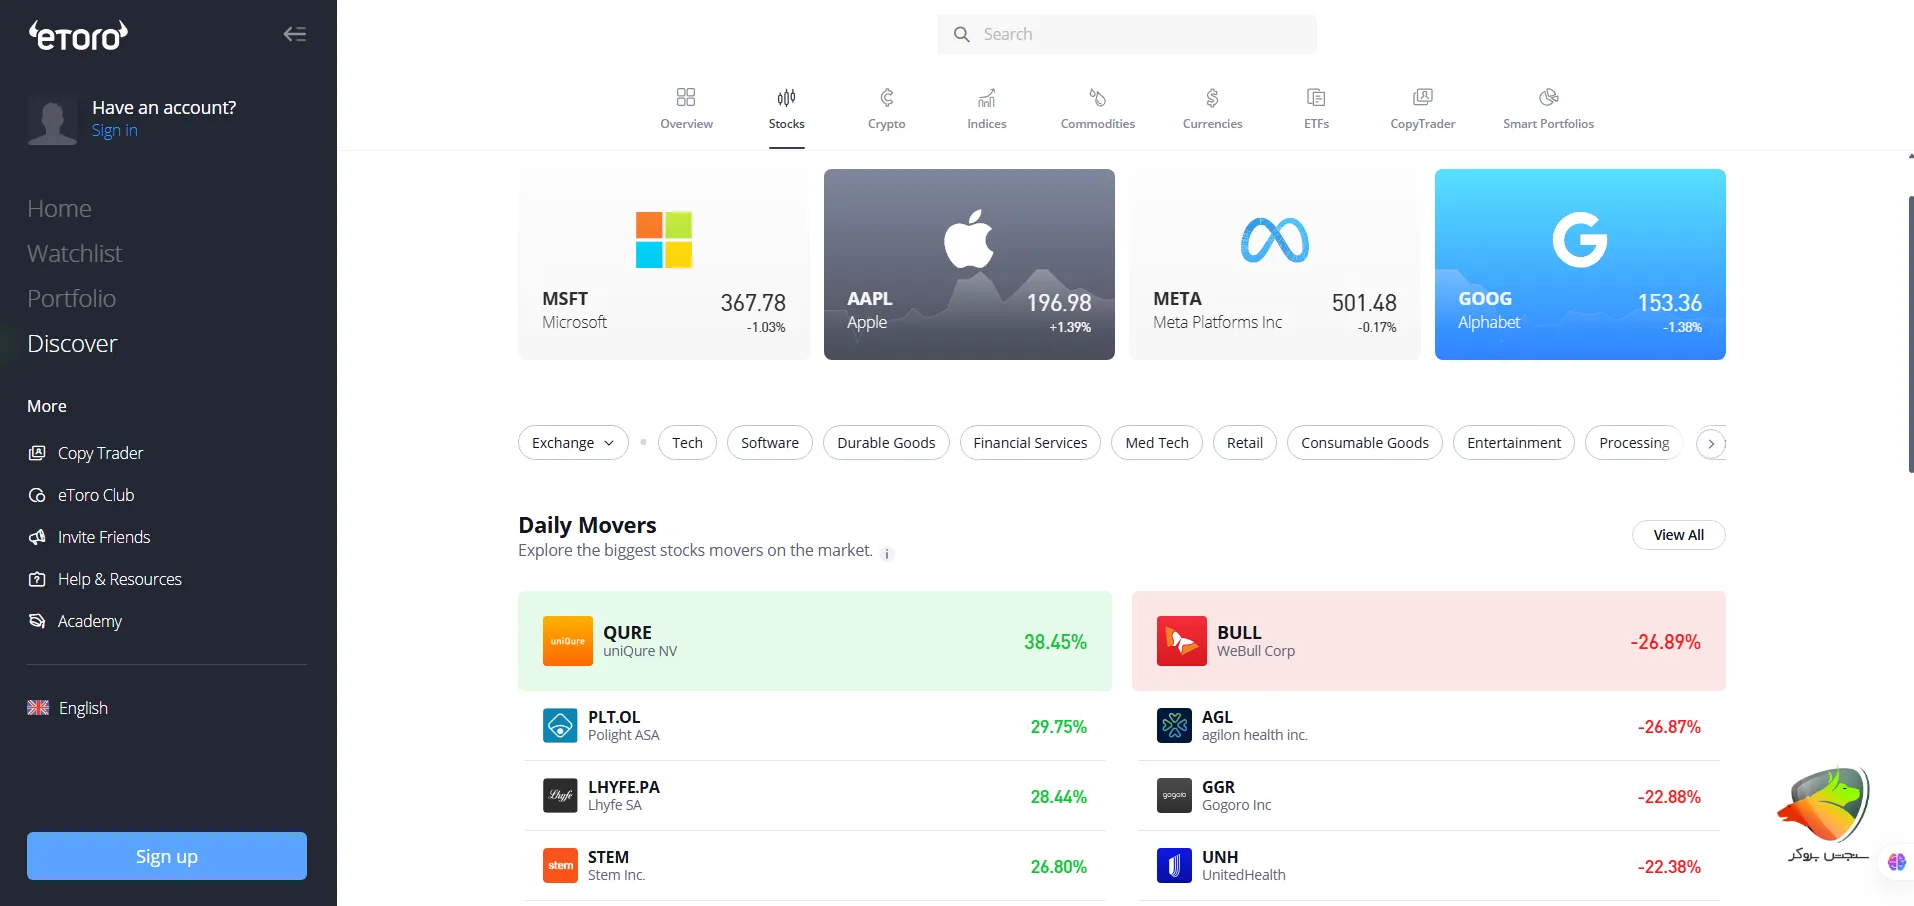Image resolution: width=1914 pixels, height=906 pixels.
Task: Enable the Financial Services filter chip
Action: (1029, 442)
